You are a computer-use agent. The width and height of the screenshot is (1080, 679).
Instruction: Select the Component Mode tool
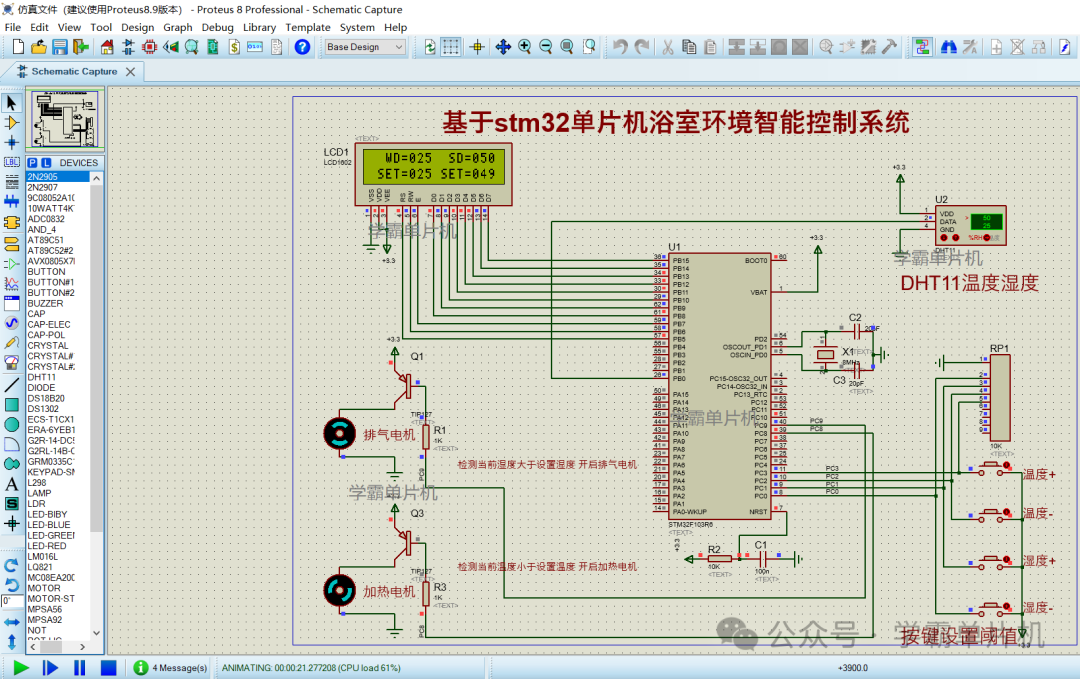(x=12, y=123)
